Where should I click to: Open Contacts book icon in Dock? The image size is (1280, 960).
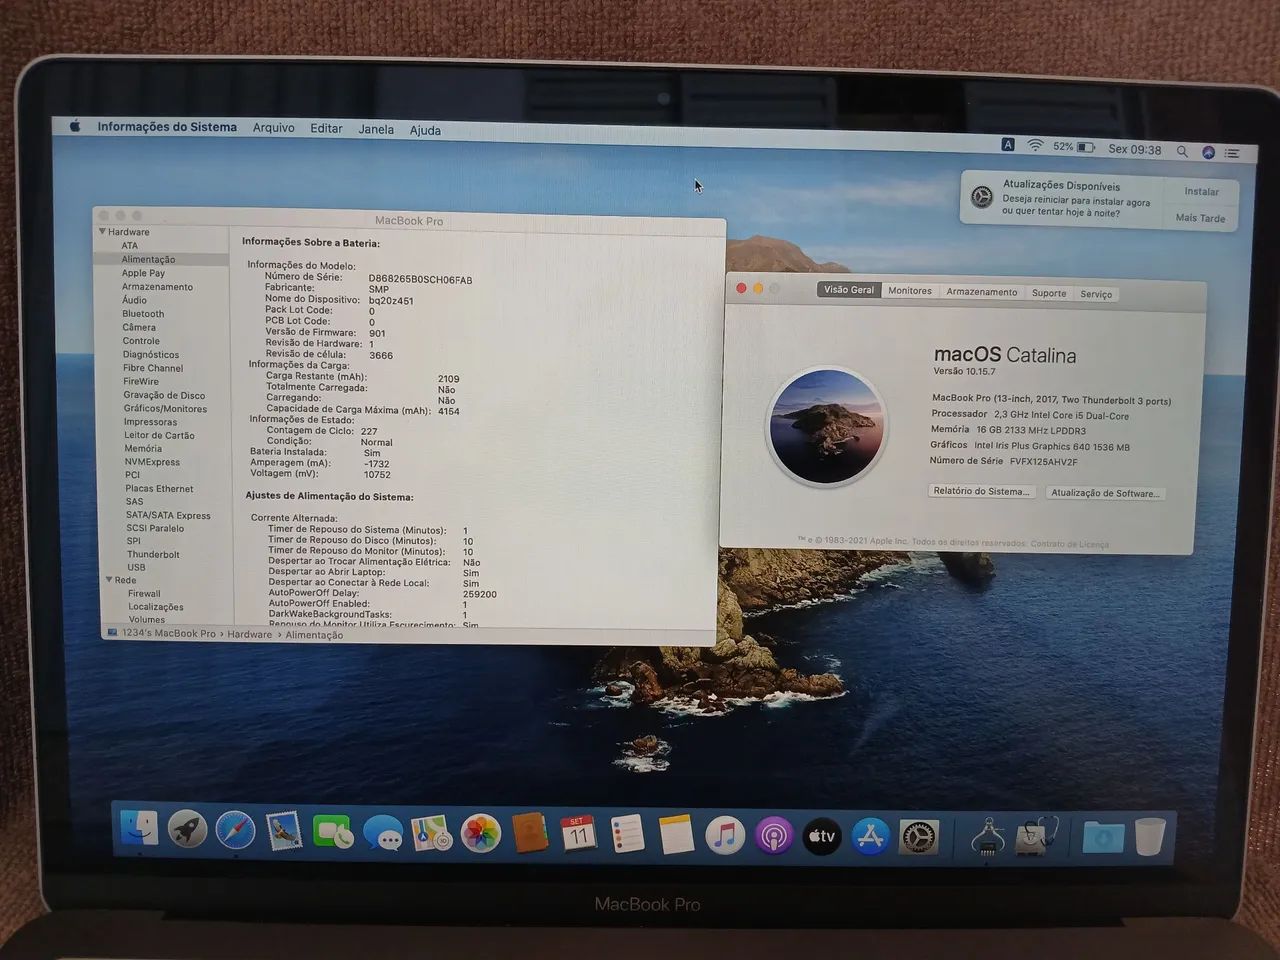click(529, 834)
